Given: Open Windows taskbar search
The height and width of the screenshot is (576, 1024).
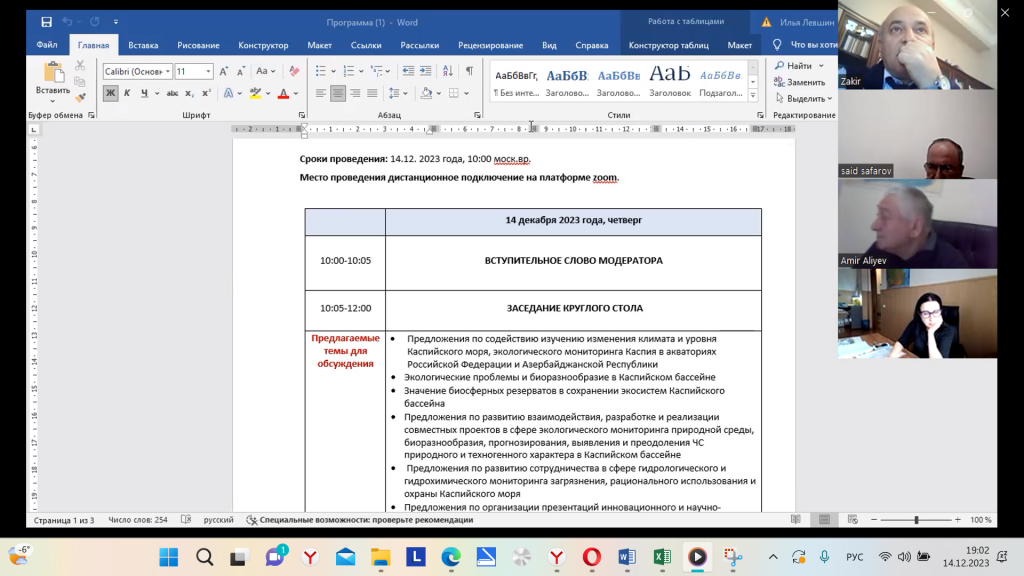Looking at the screenshot, I should coord(204,557).
